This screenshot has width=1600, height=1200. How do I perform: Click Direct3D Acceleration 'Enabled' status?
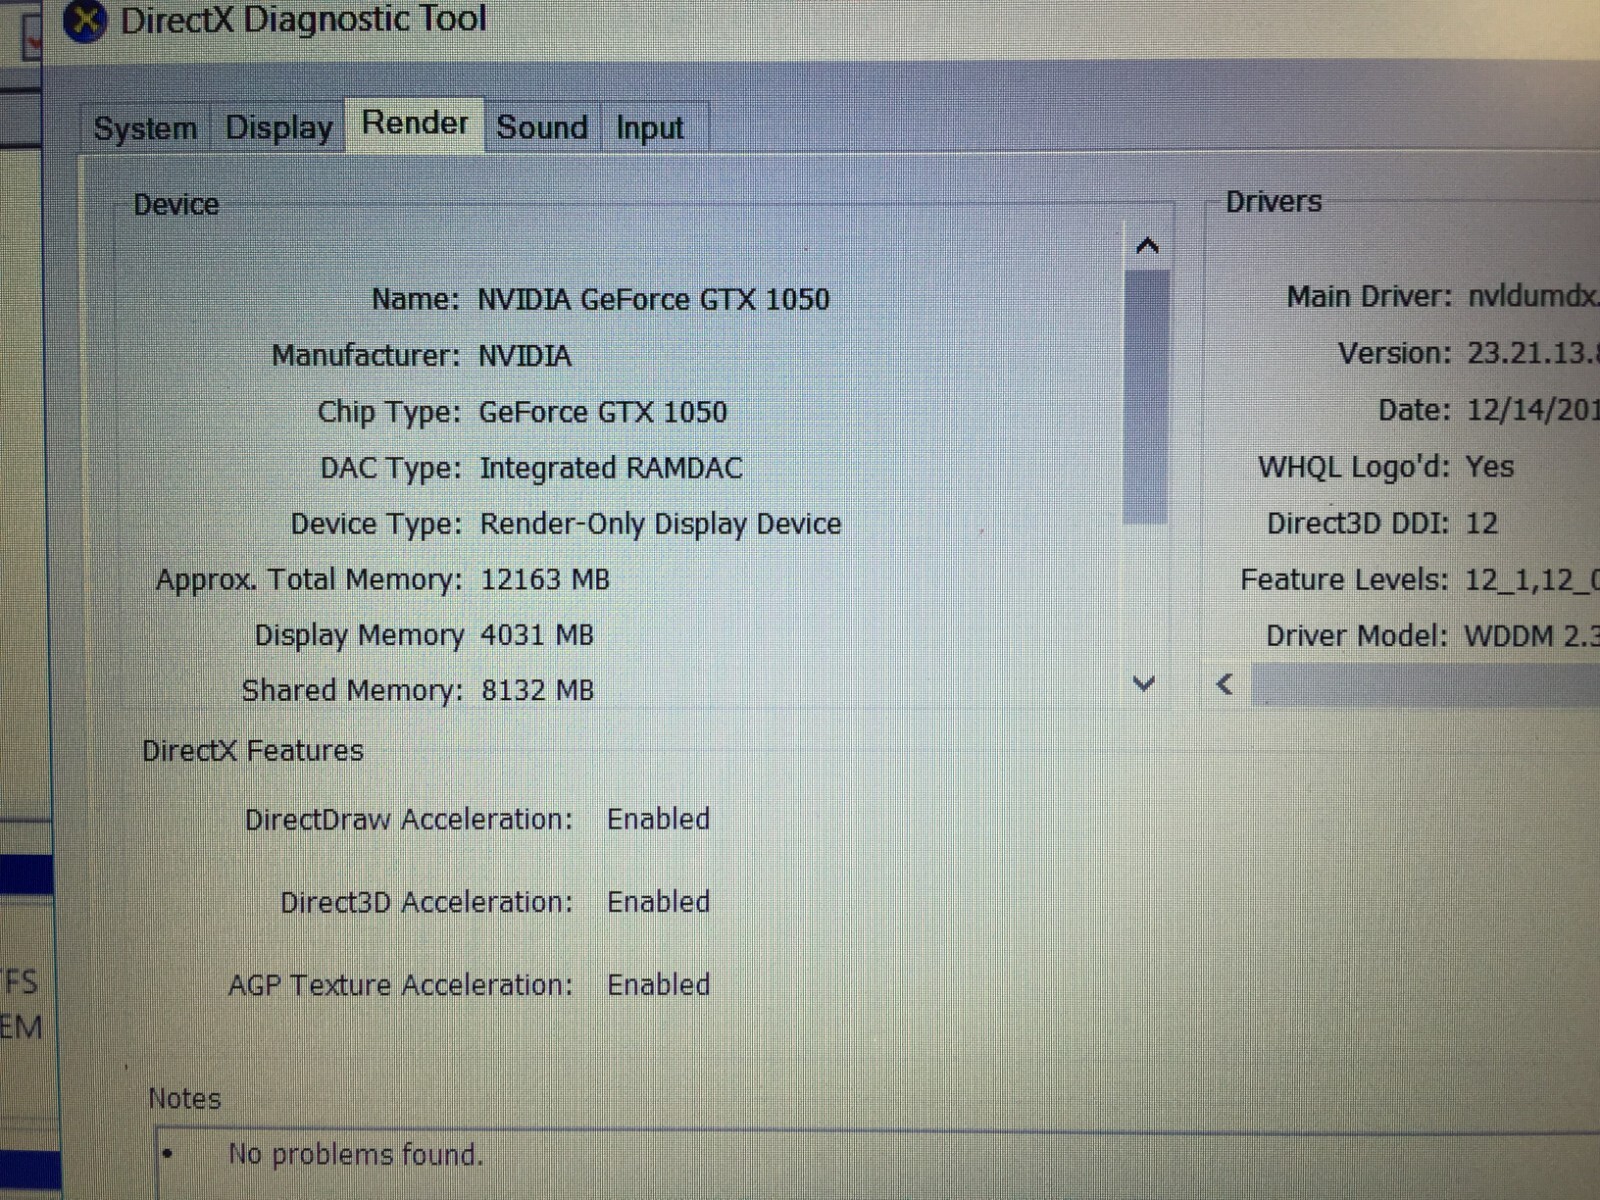(658, 902)
